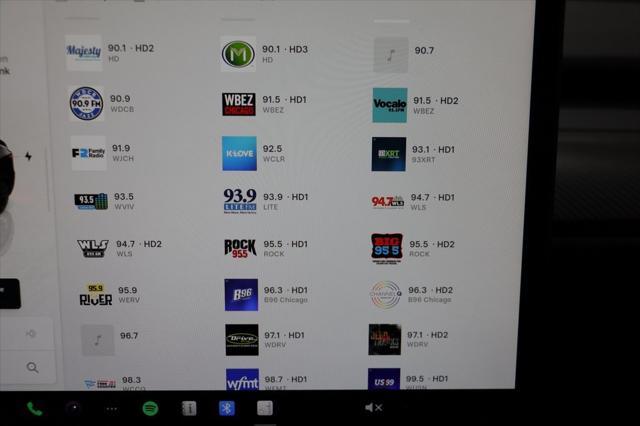Tune to the green M 90.1 HD3 logo
640x426 pixels.
click(x=238, y=53)
